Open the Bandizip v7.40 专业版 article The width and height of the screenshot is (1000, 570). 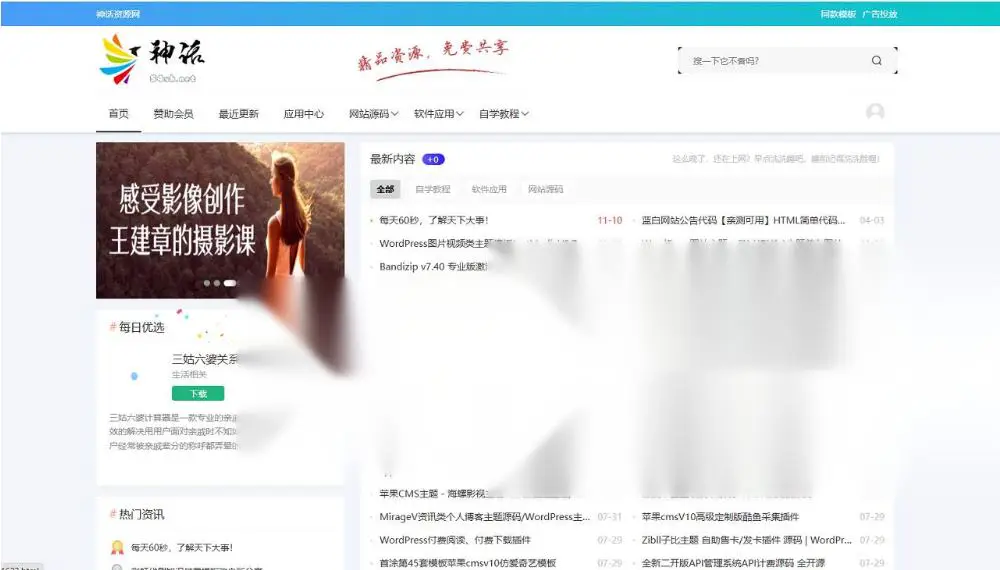(x=433, y=267)
